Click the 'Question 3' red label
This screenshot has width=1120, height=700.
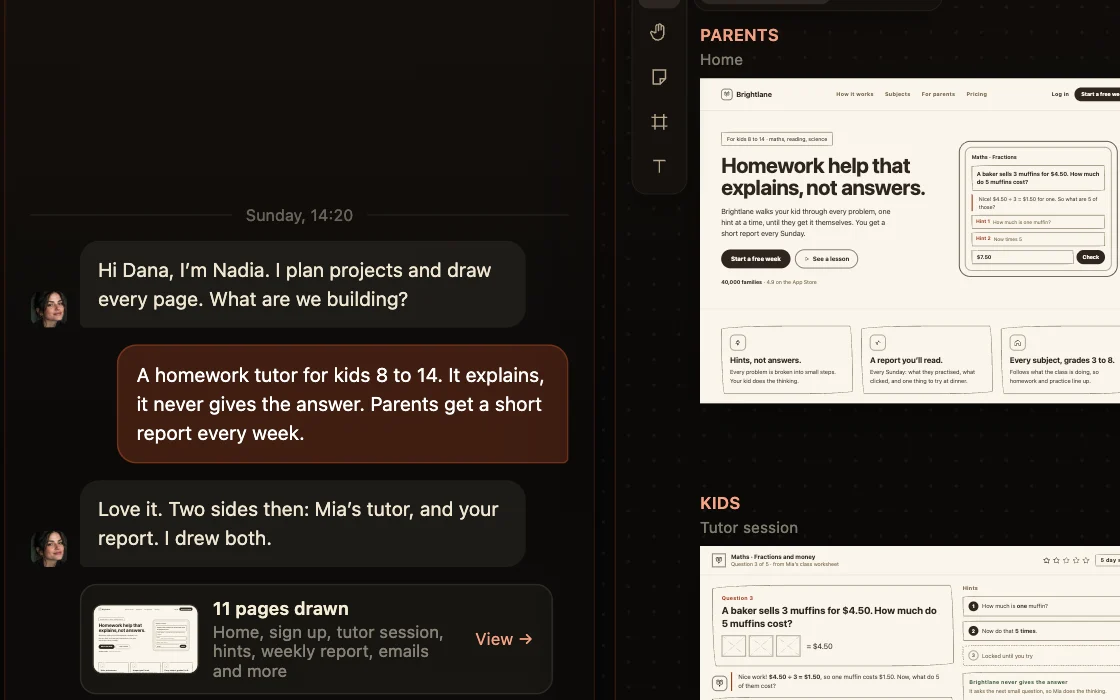[x=737, y=598]
